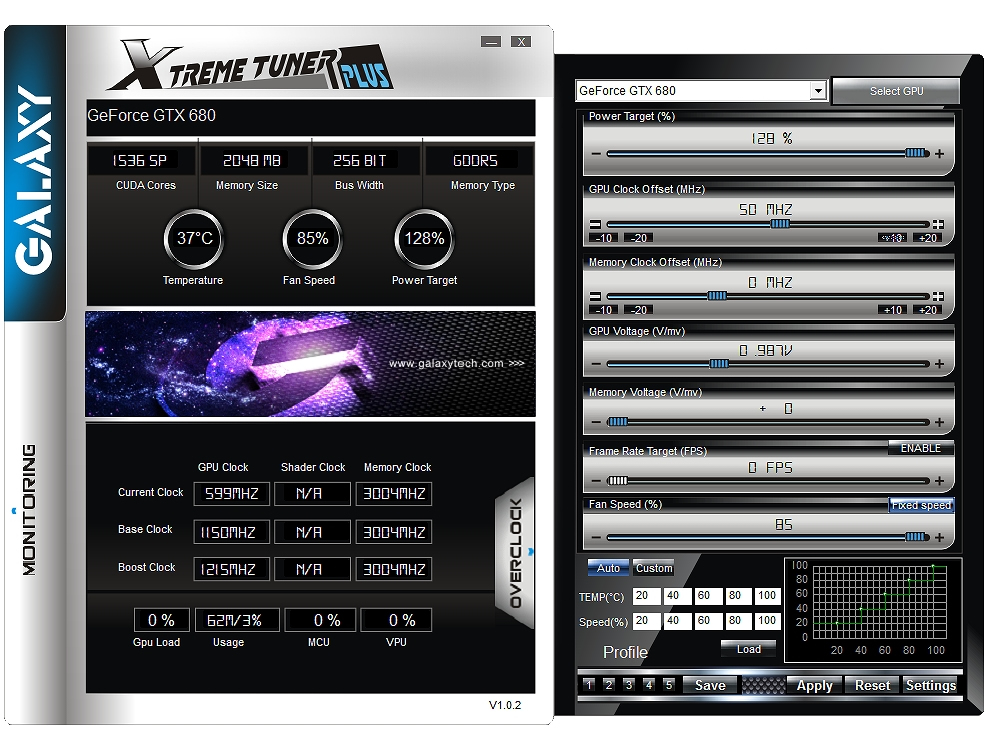The height and width of the screenshot is (729, 988).
Task: Increase Frame Rate Target with plus icon
Action: 939,481
